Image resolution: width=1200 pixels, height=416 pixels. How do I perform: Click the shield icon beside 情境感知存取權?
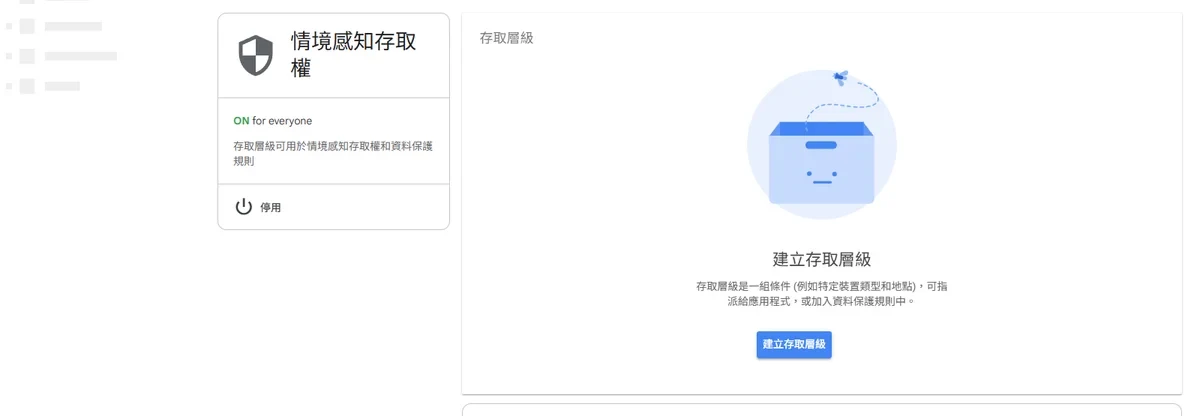256,55
